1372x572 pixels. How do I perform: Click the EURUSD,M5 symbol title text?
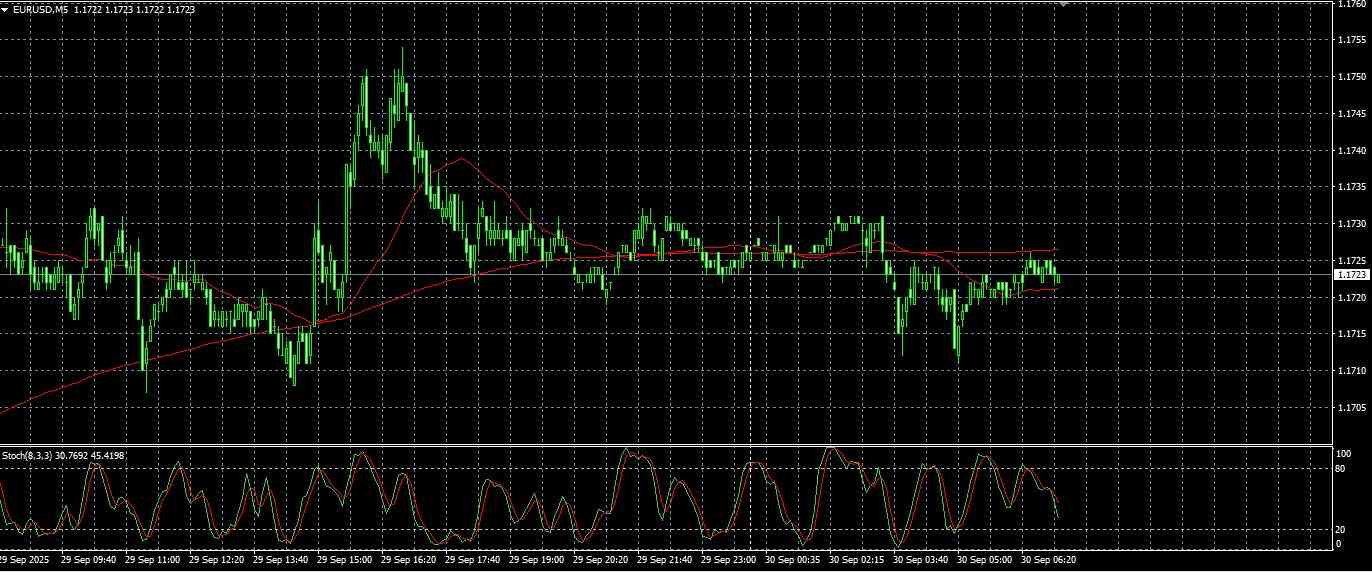41,9
